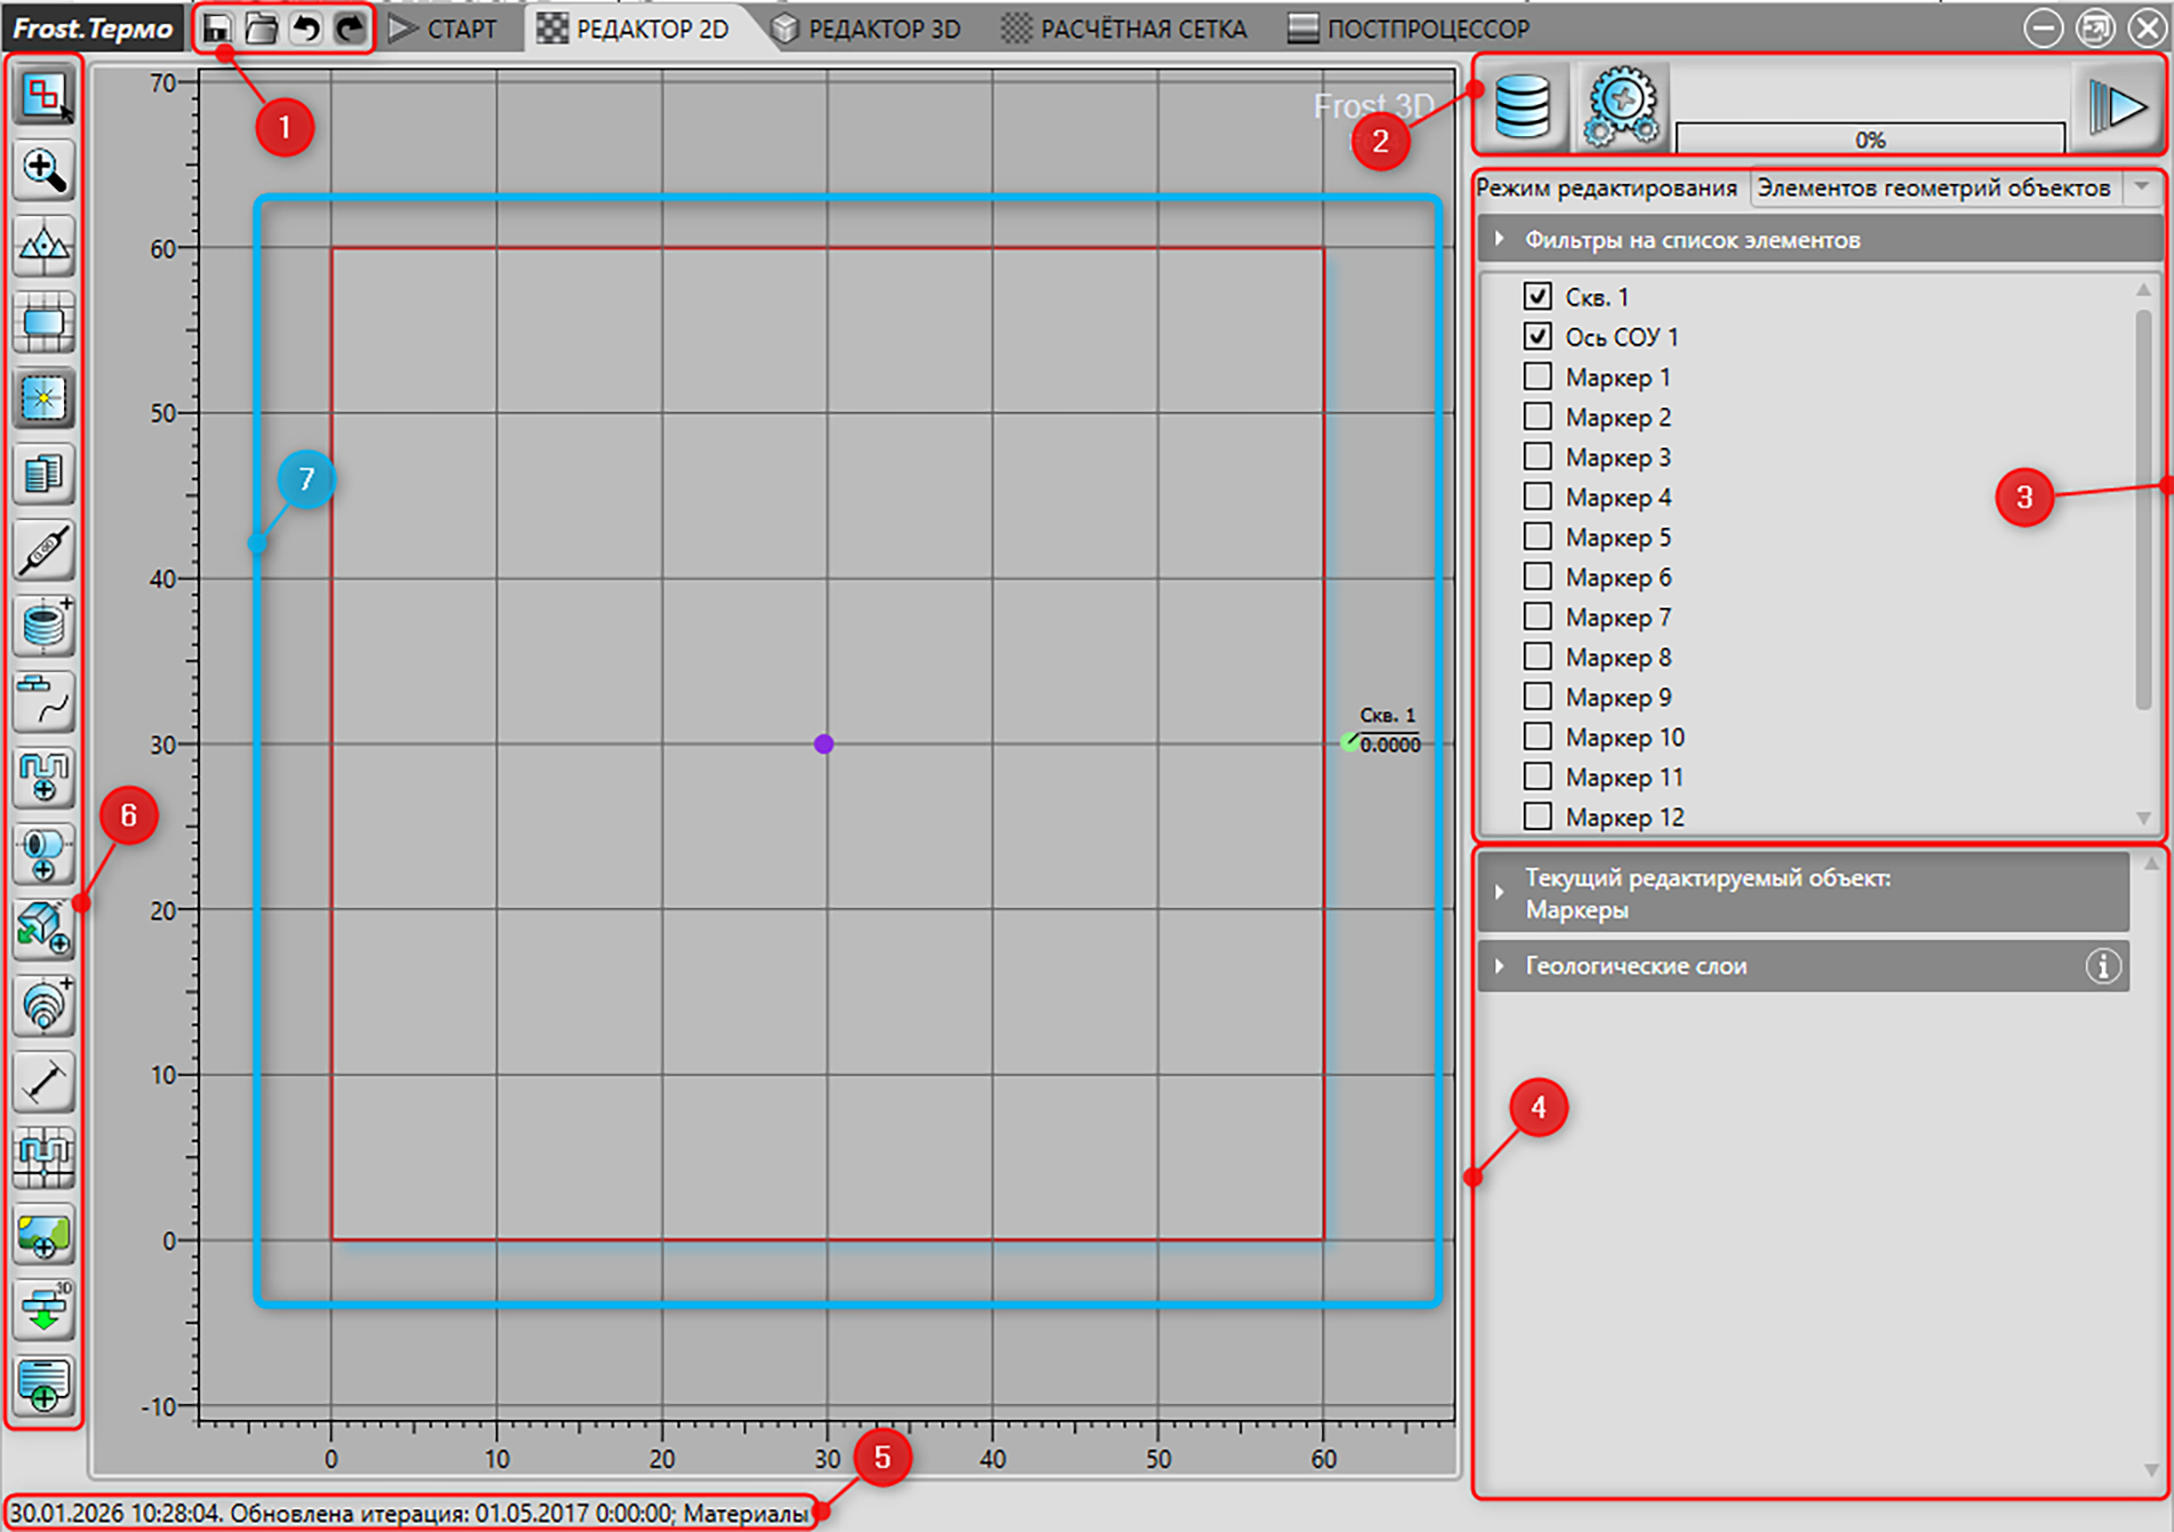Select the ruler measurement tool
Screen dimensions: 2174x1532
pyautogui.click(x=44, y=1082)
